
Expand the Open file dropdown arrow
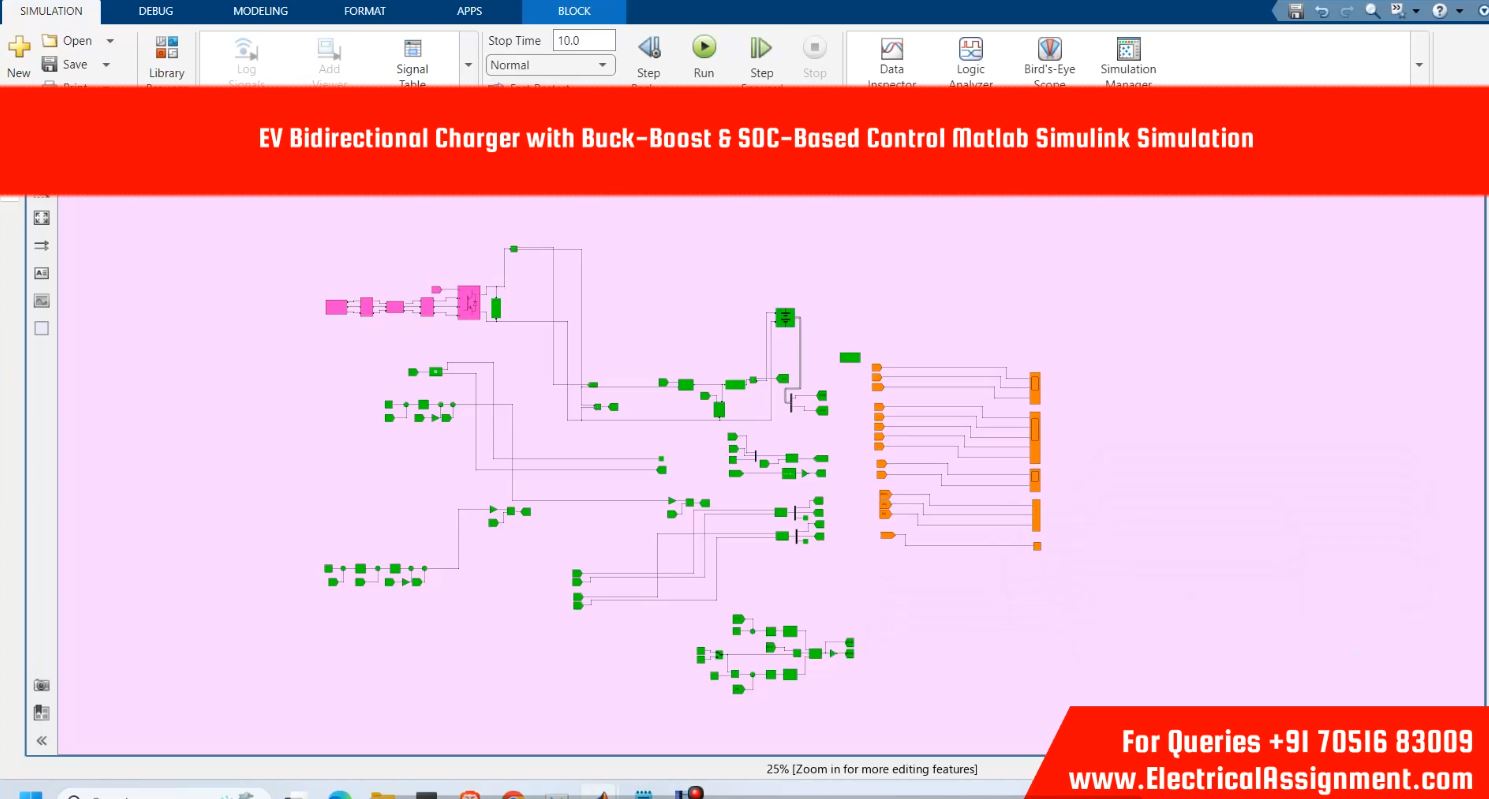point(110,41)
